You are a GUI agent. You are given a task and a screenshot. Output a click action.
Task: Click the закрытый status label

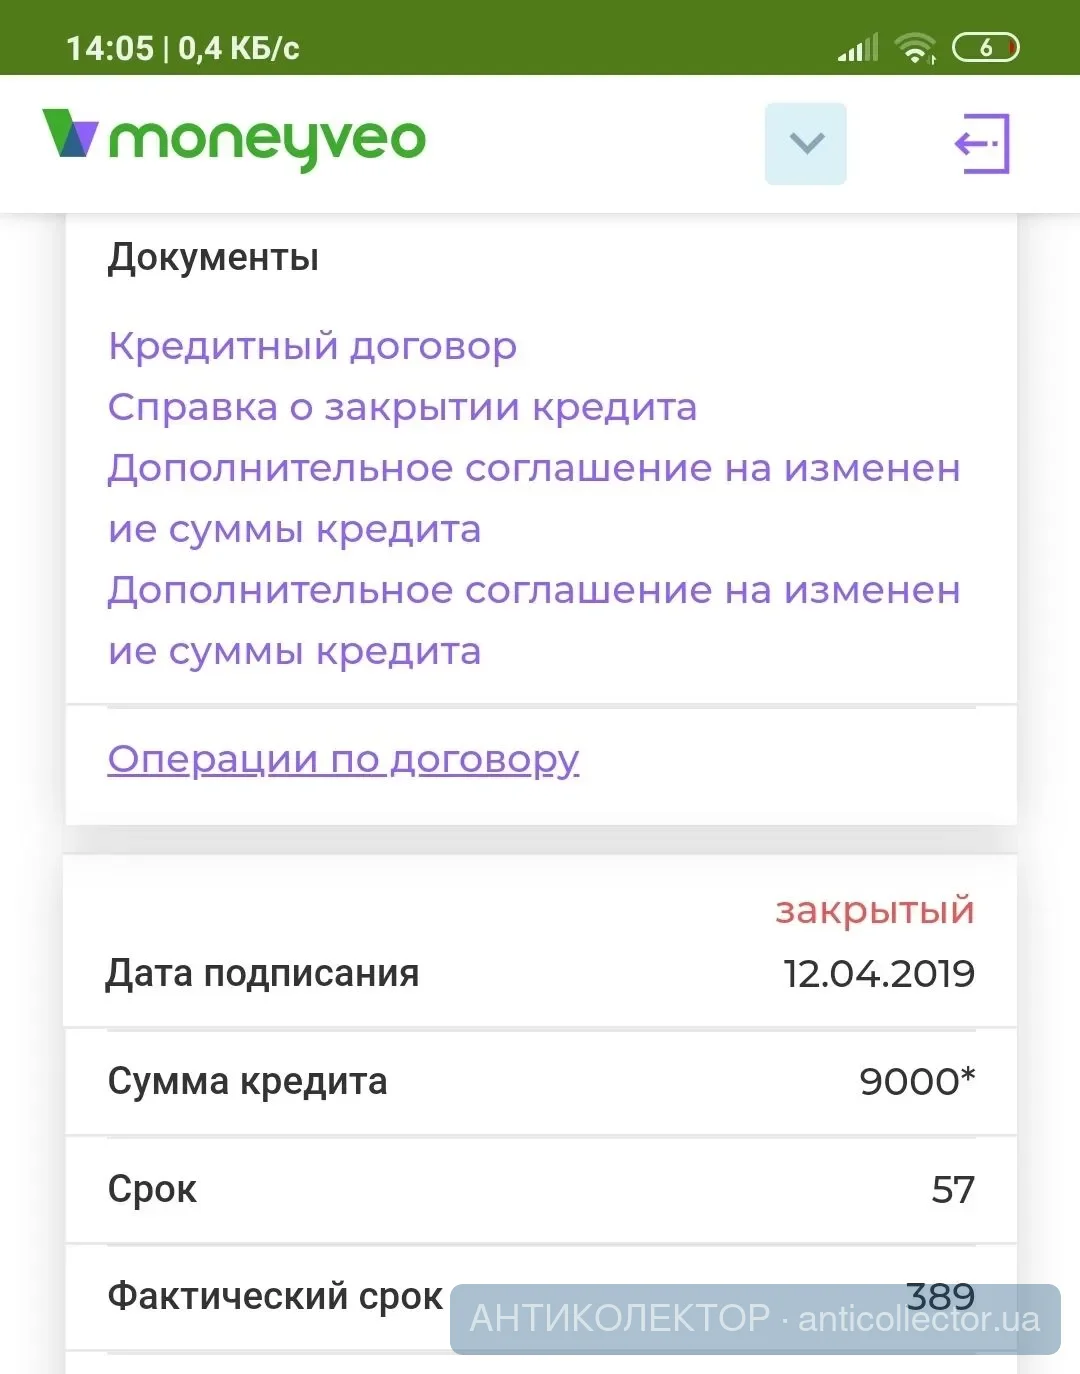point(874,910)
